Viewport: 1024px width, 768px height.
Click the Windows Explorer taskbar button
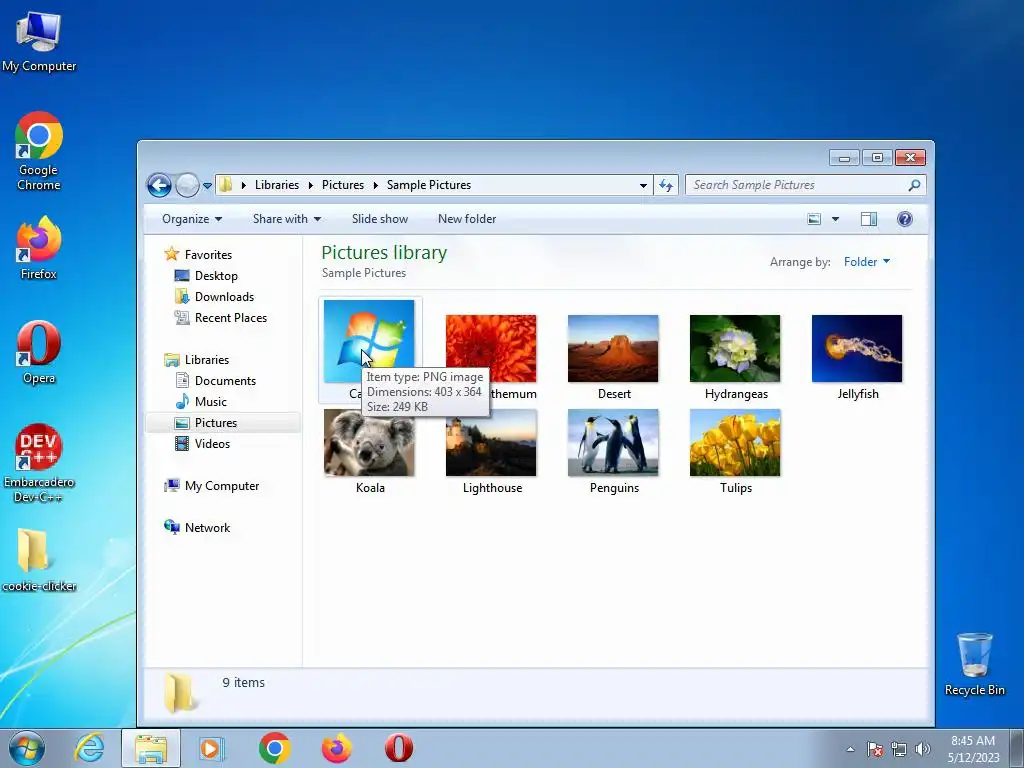[151, 748]
